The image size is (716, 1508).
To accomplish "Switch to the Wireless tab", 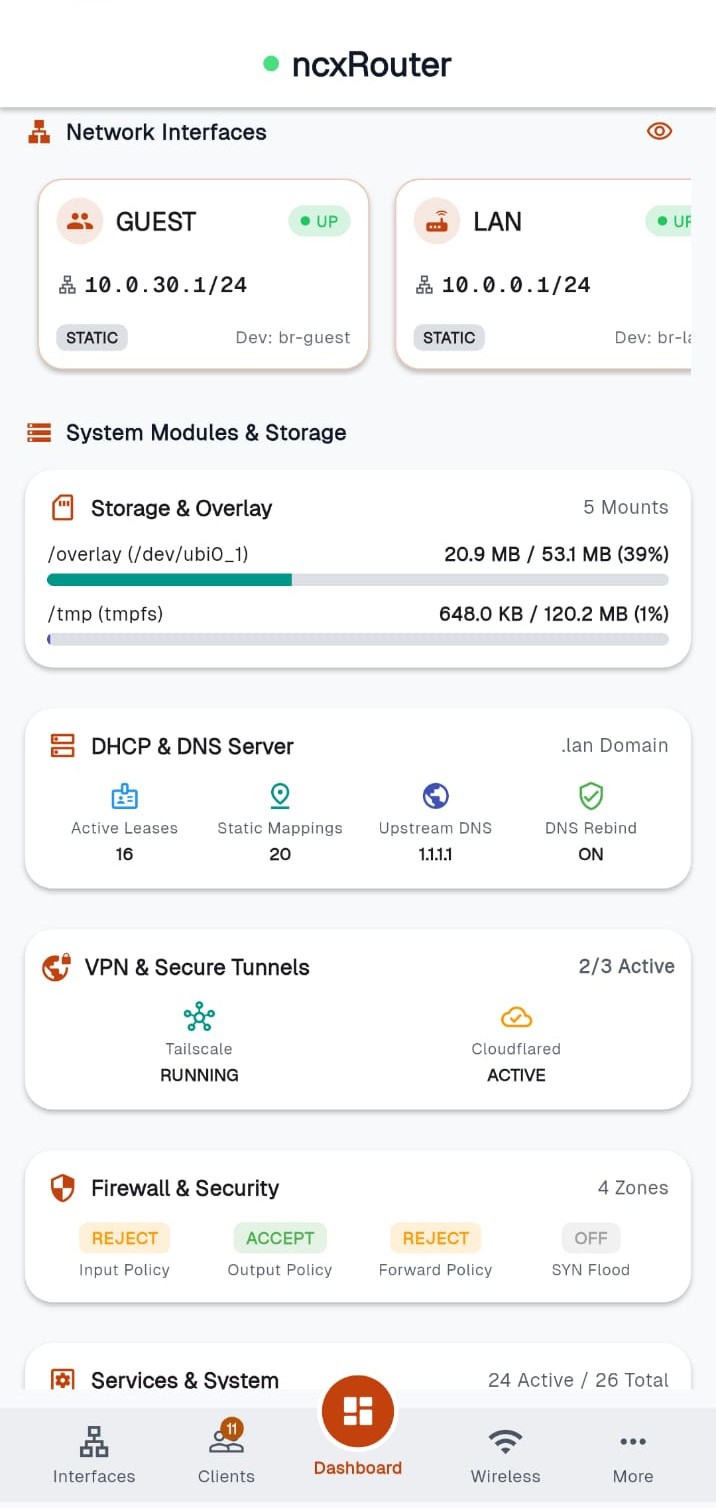I will [505, 1455].
